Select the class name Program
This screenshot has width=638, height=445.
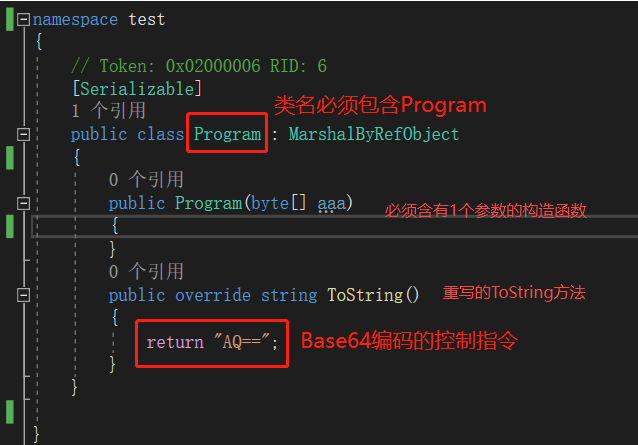click(x=227, y=134)
